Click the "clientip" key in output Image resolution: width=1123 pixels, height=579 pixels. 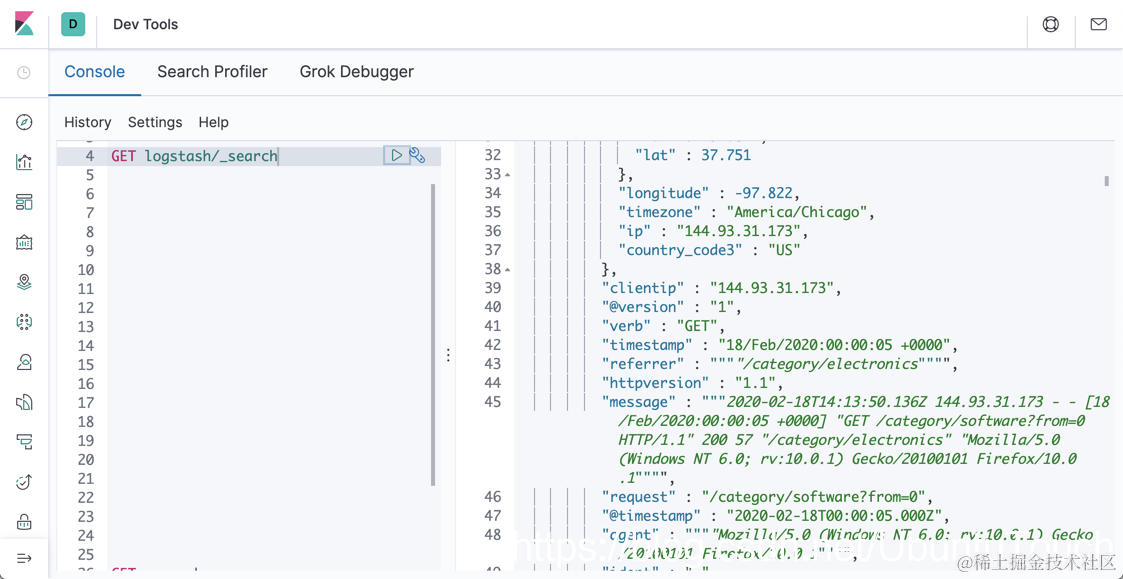coord(641,288)
